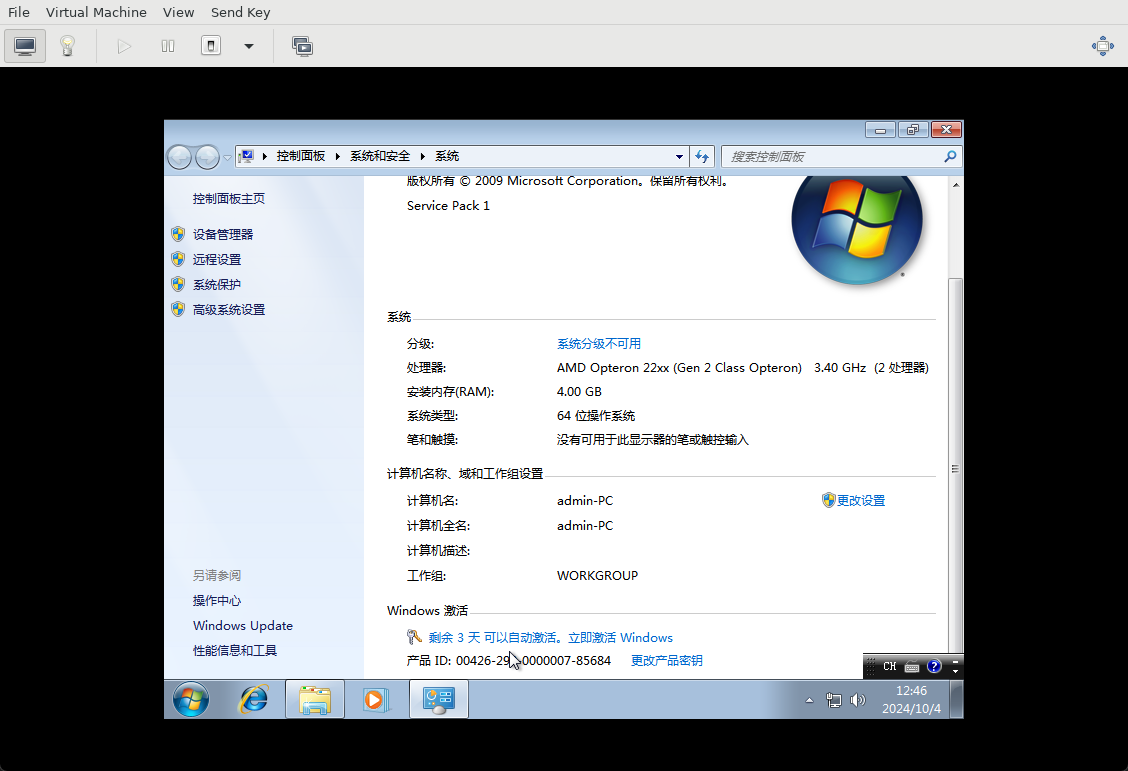Select 控制面板 breadcrumb in address bar

(x=301, y=156)
